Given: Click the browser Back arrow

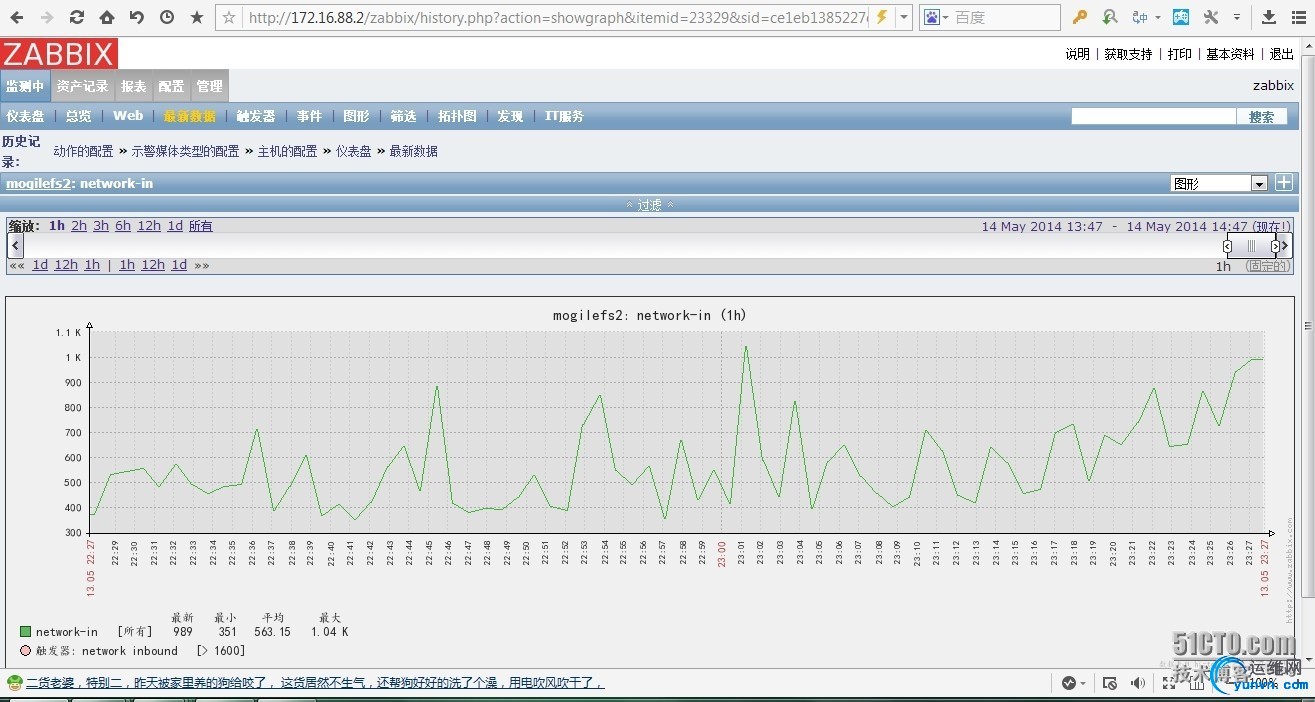Looking at the screenshot, I should pos(16,17).
